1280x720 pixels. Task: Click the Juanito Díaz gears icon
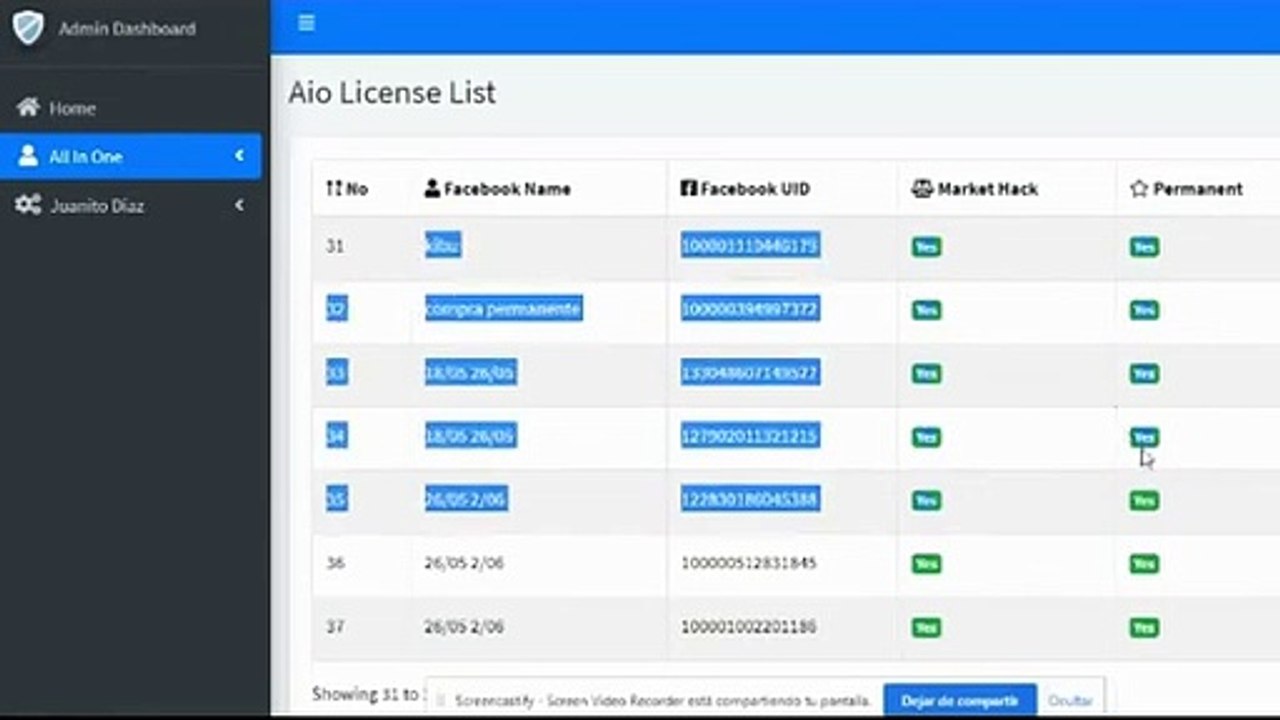[x=28, y=205]
